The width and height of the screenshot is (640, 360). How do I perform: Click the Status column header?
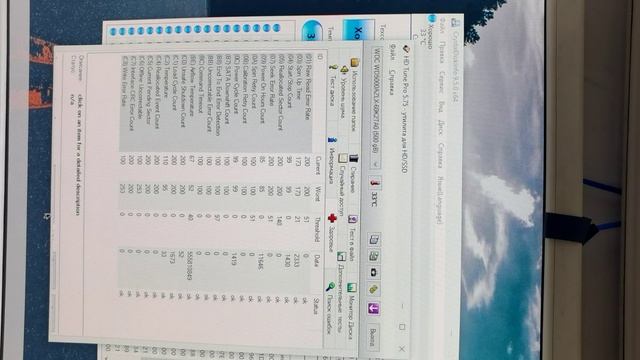315,306
